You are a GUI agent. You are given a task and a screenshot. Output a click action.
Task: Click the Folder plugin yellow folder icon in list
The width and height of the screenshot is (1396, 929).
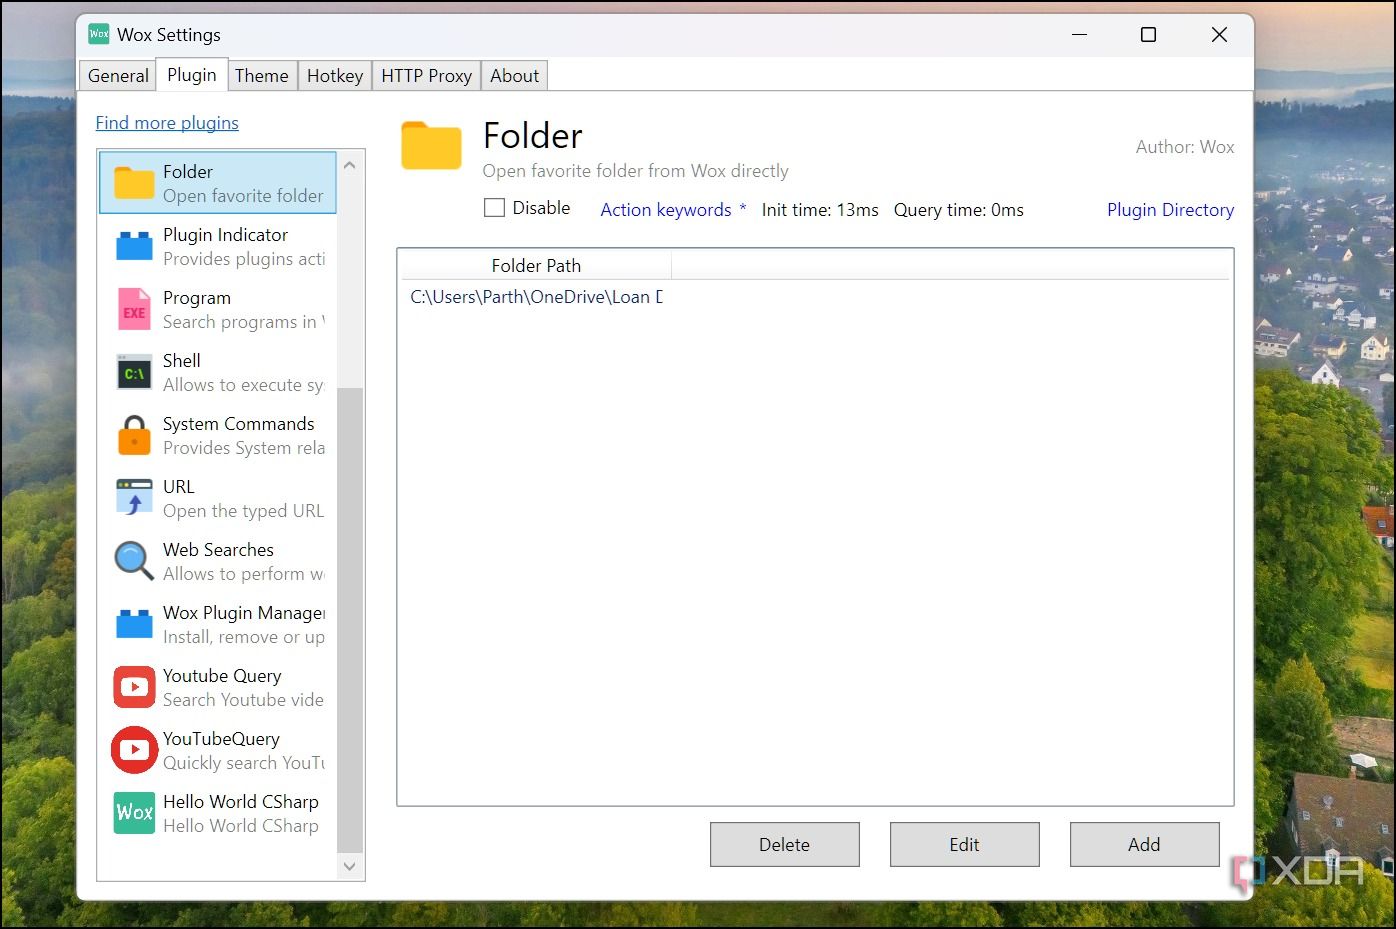134,183
